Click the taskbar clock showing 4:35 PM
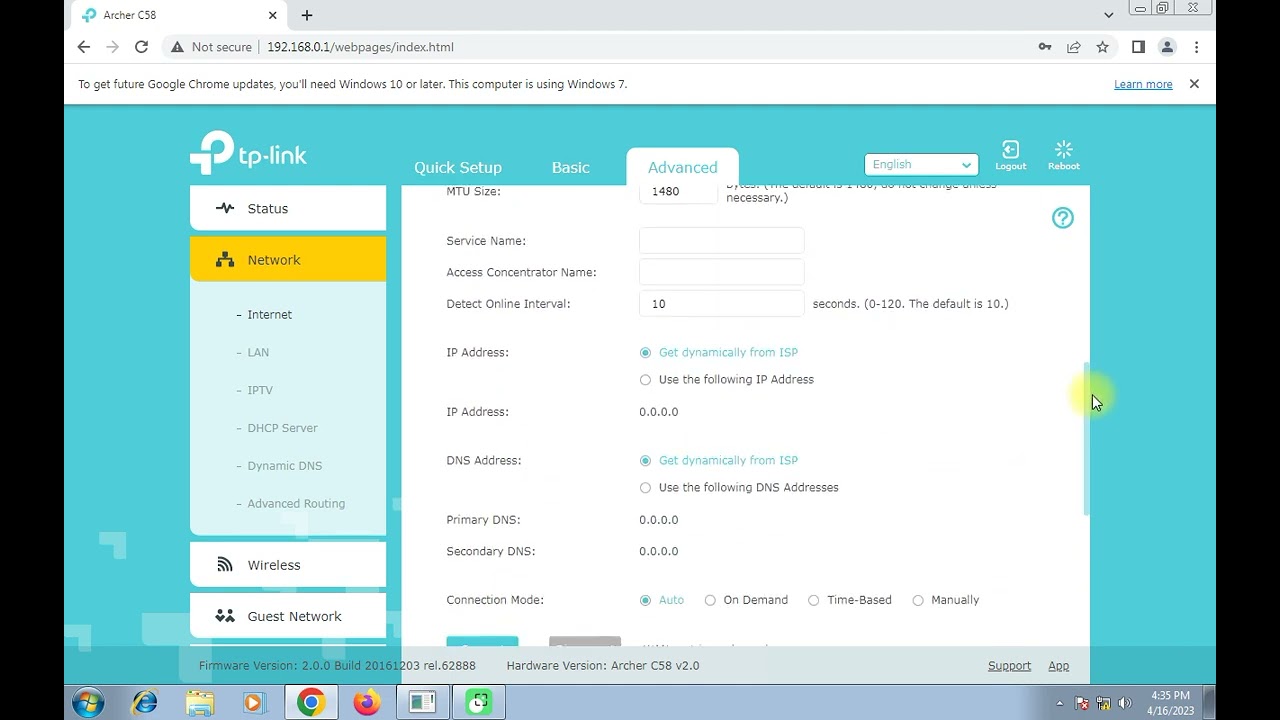The width and height of the screenshot is (1280, 720). pos(1170,703)
